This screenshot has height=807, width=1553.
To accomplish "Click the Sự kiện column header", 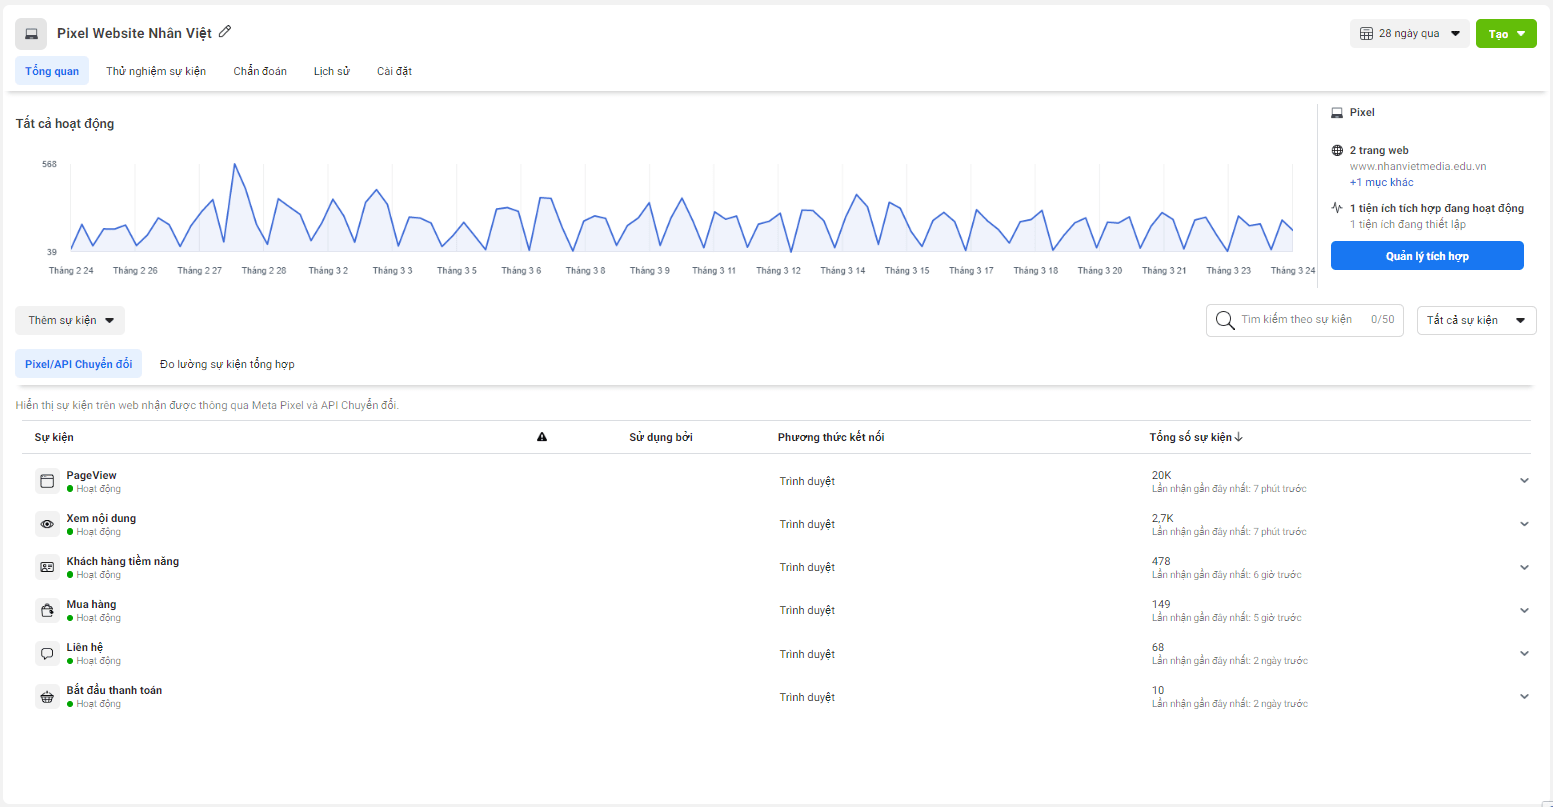I will [x=54, y=437].
